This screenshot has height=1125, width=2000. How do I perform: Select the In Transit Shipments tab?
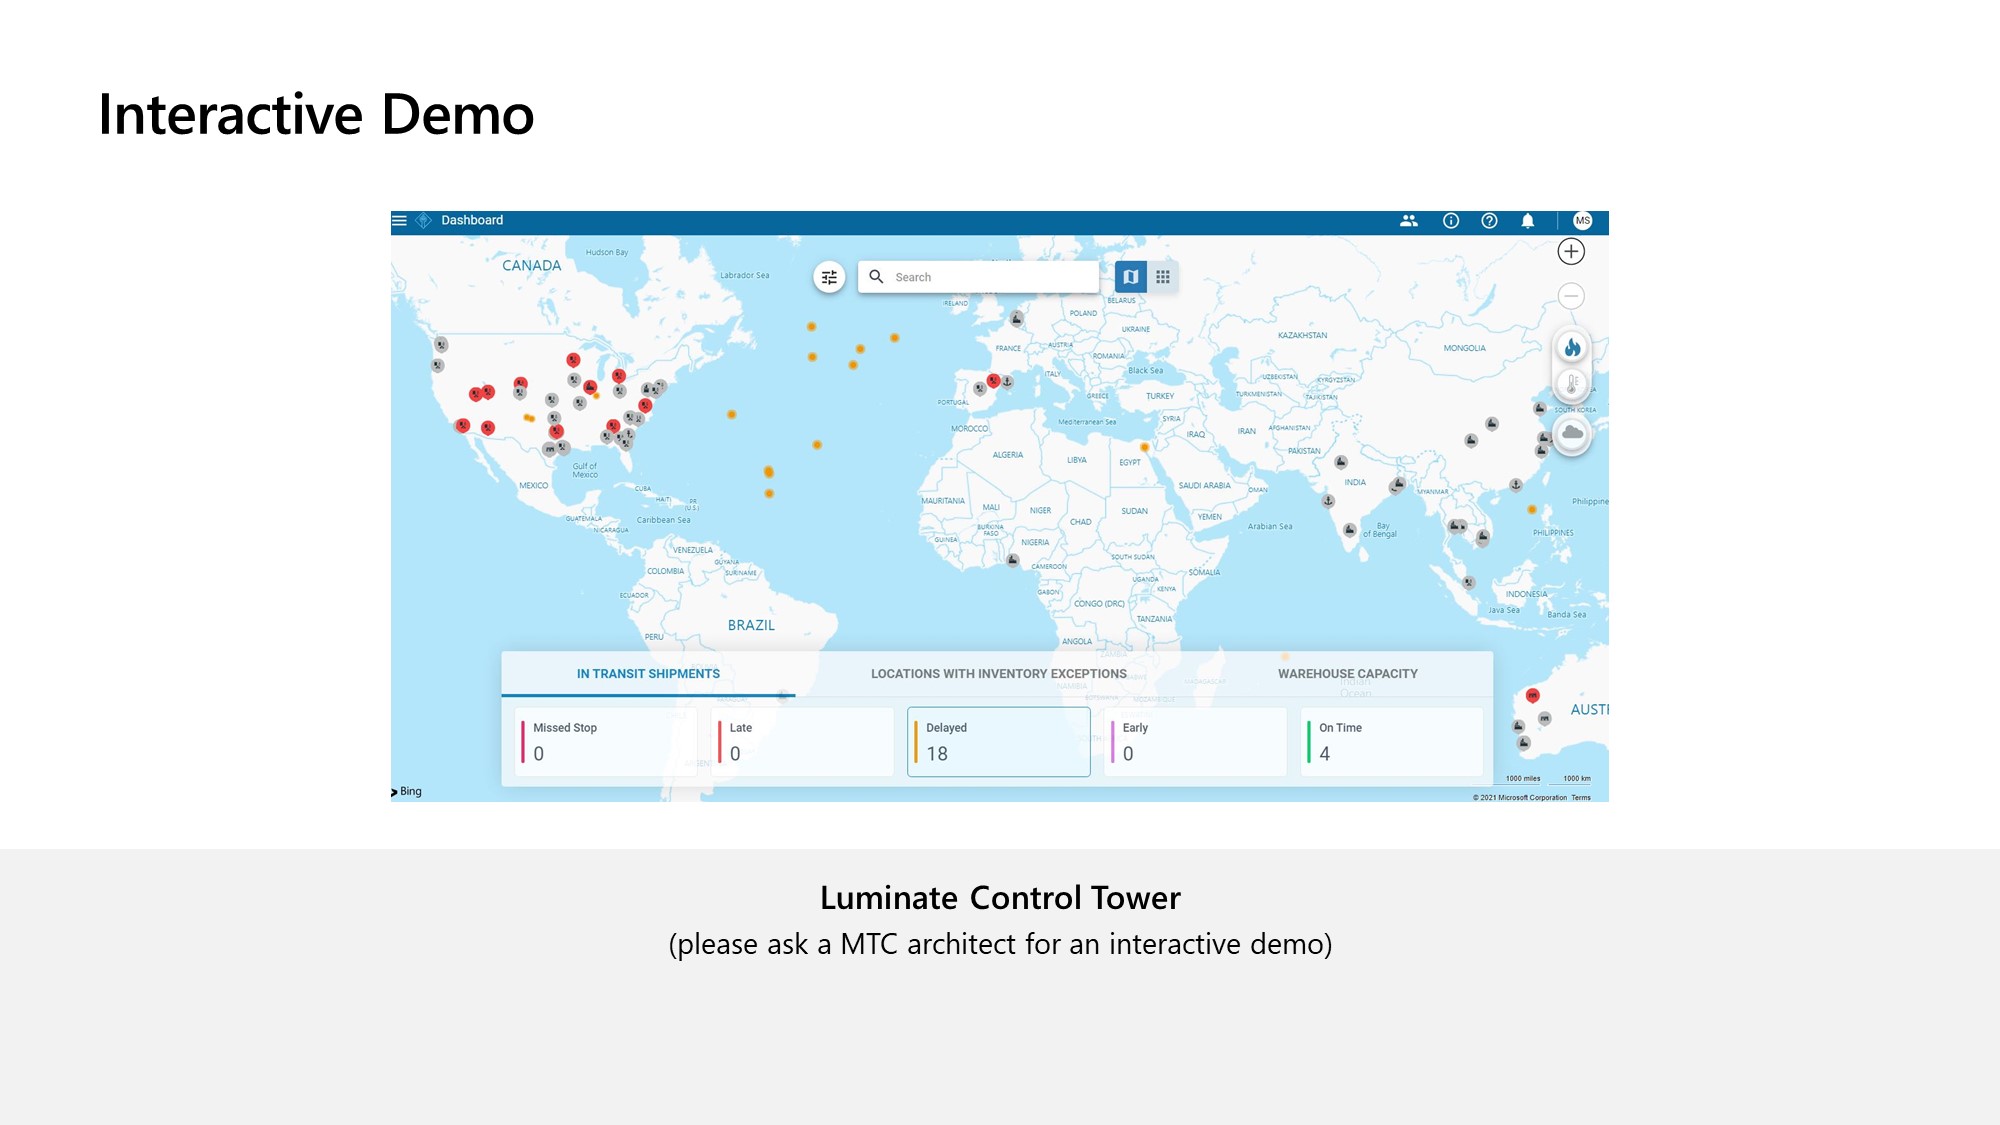tap(648, 674)
